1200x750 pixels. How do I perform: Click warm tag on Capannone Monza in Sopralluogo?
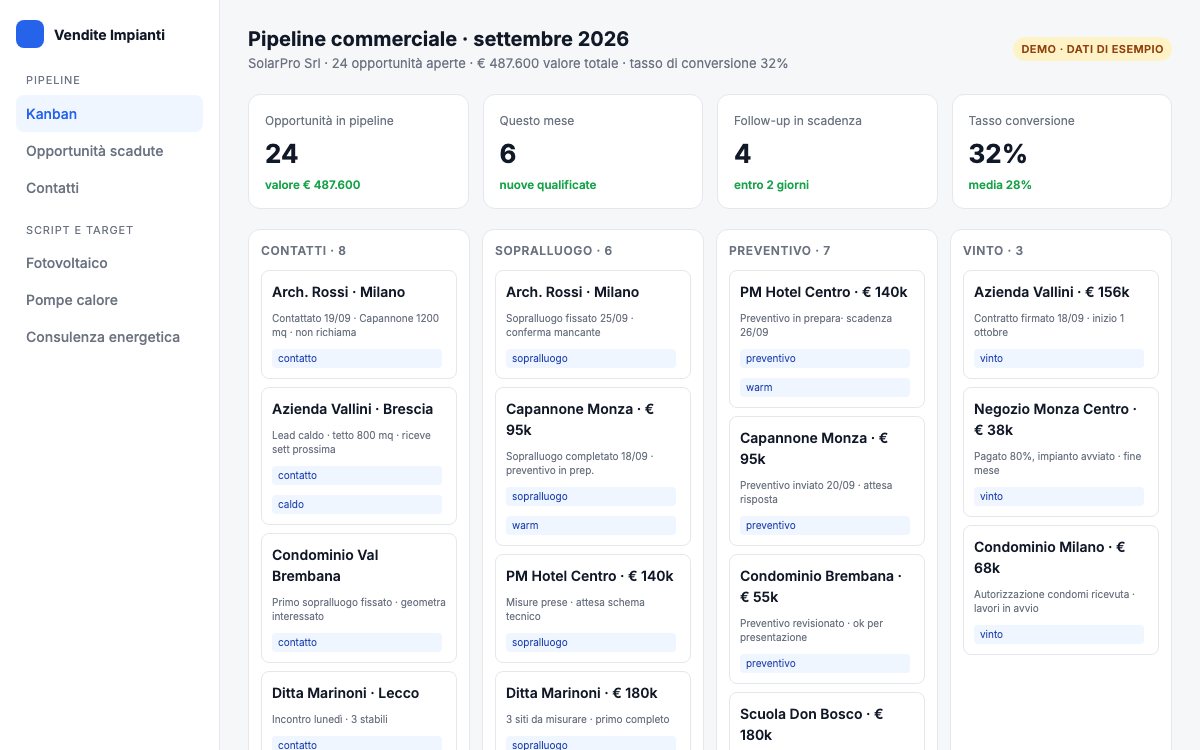[x=591, y=525]
